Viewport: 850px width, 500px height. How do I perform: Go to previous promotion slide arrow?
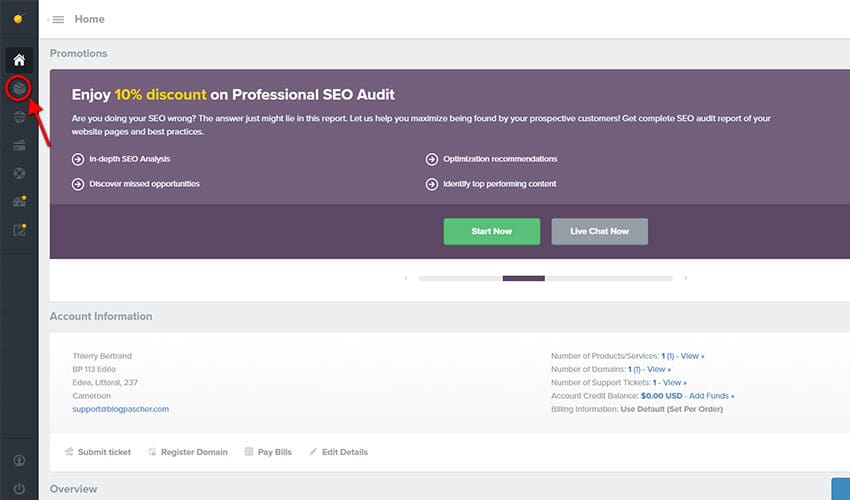click(406, 278)
